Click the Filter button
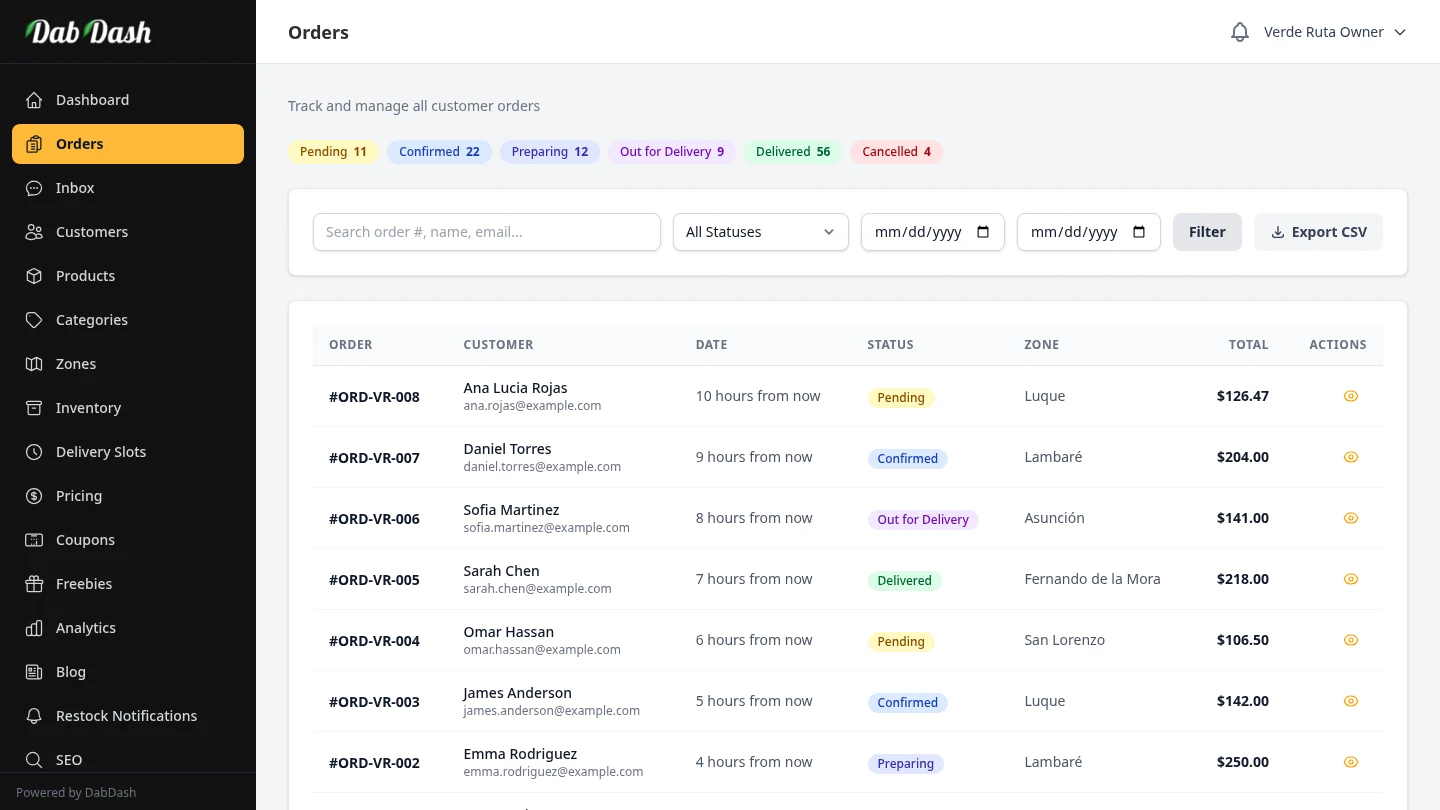This screenshot has height=810, width=1440. [x=1206, y=232]
